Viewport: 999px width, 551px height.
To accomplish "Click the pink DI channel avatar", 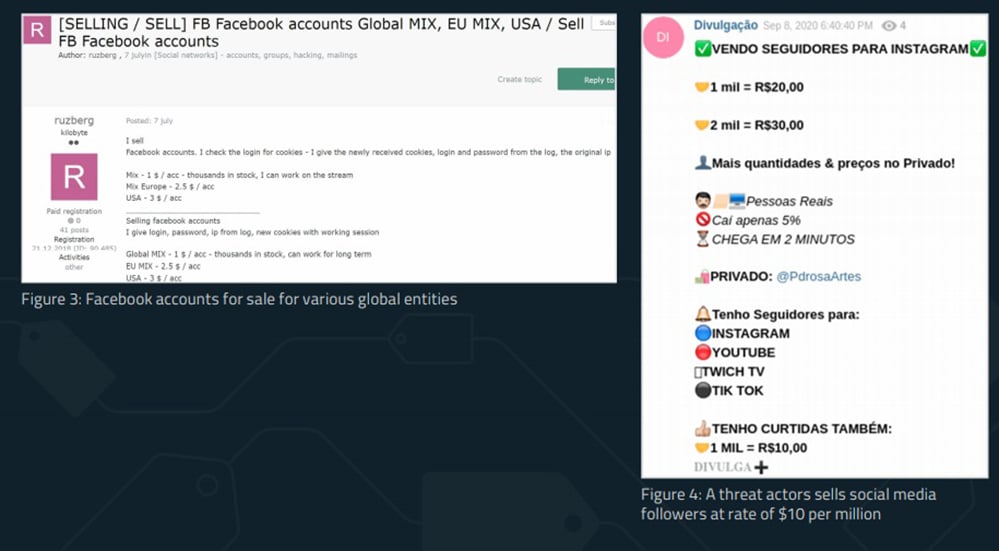I will coord(663,38).
